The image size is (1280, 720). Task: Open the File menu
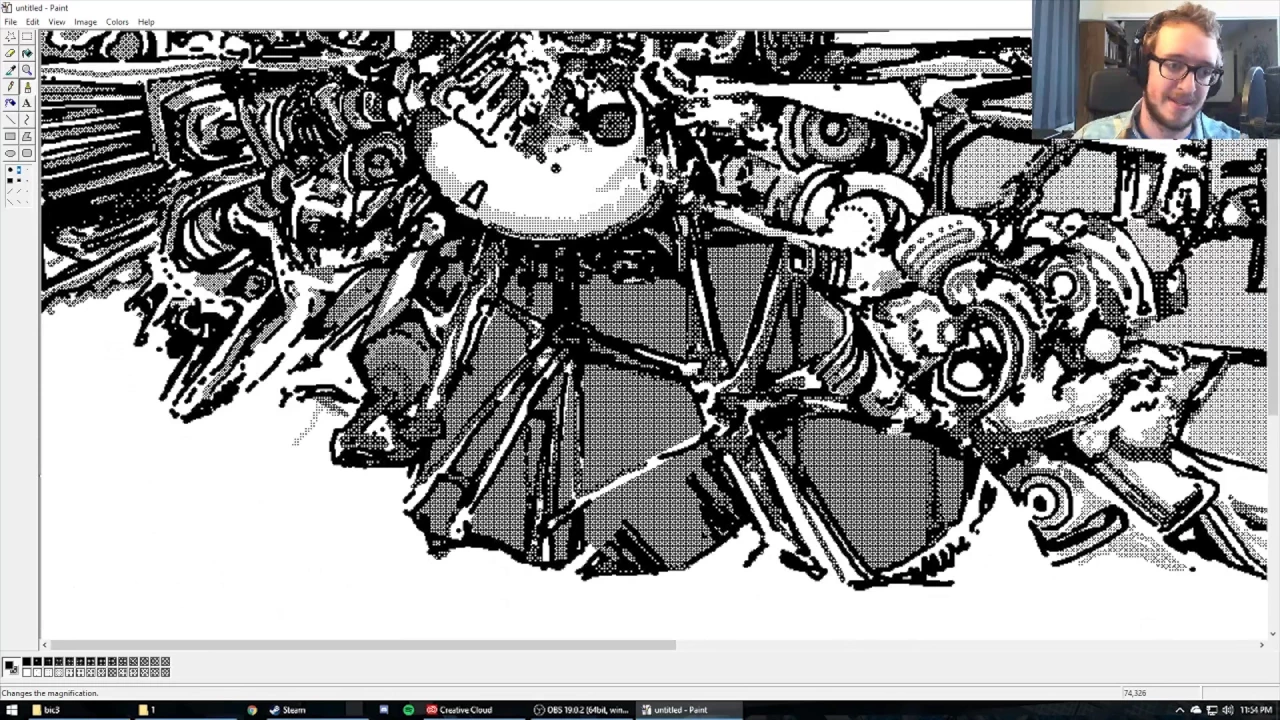(x=10, y=22)
